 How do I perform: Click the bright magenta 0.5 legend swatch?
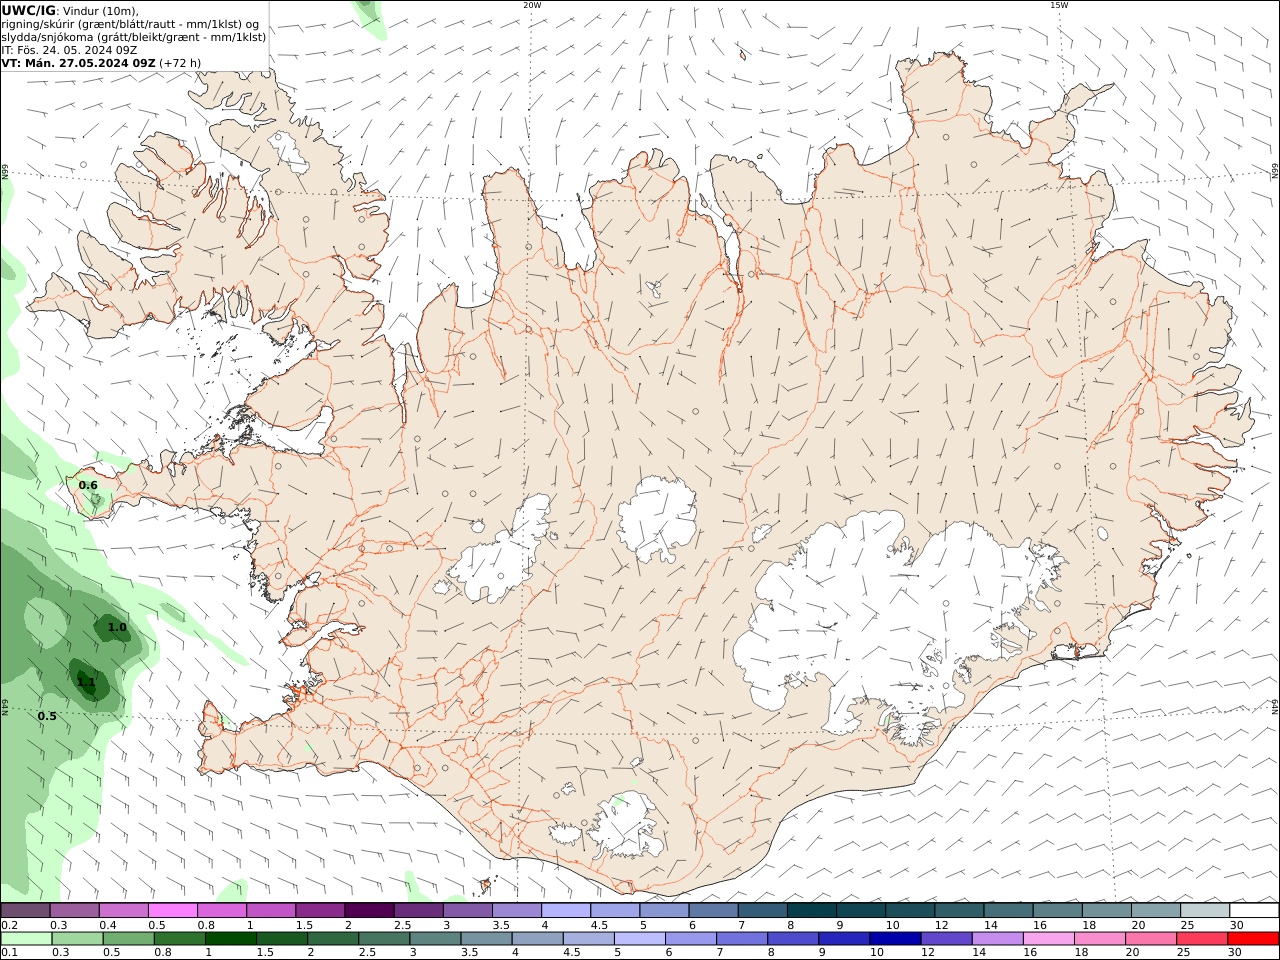(x=172, y=911)
